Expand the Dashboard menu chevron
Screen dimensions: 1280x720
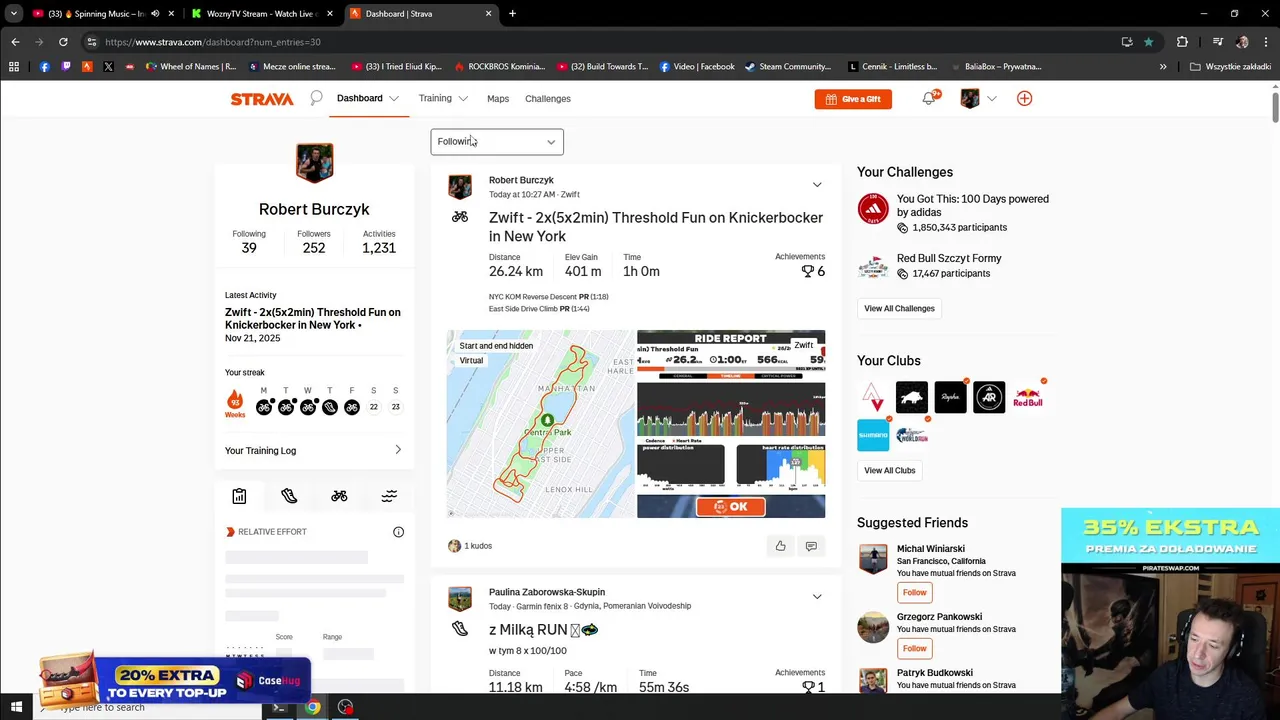(x=394, y=99)
